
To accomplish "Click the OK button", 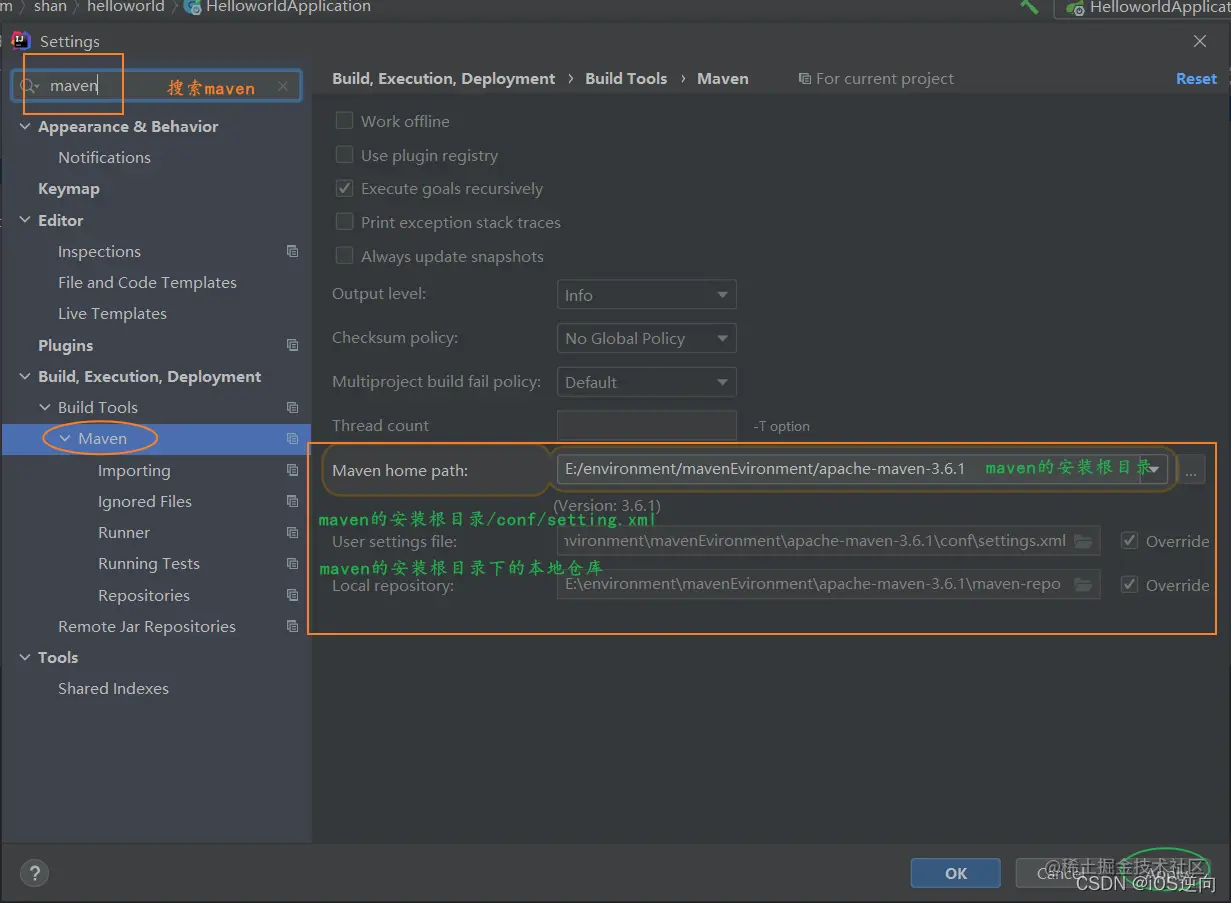I will [x=955, y=873].
